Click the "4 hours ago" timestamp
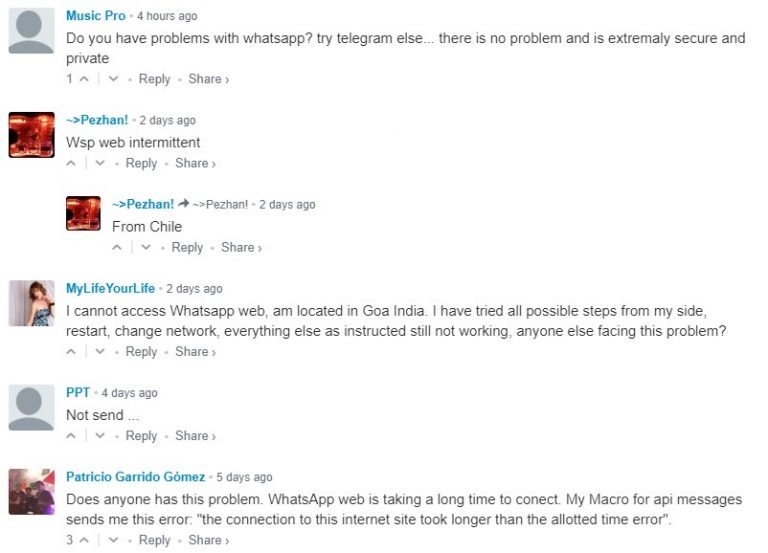 click(167, 16)
